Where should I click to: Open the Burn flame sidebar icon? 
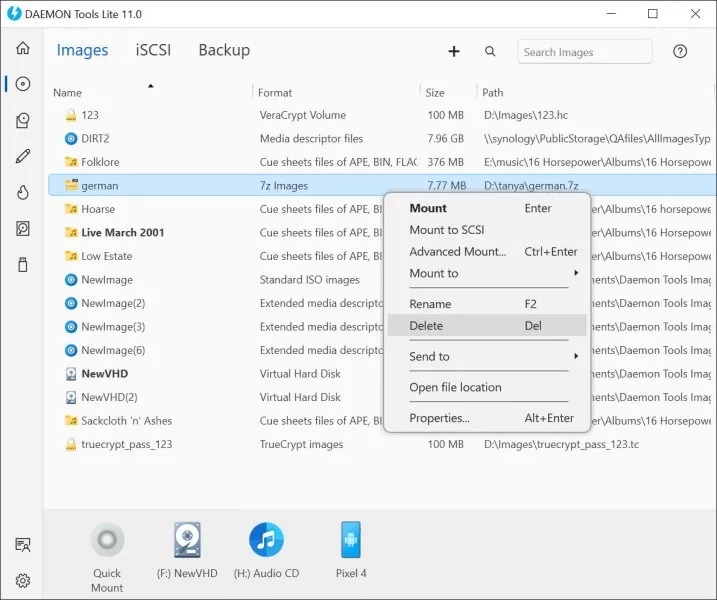(x=23, y=192)
